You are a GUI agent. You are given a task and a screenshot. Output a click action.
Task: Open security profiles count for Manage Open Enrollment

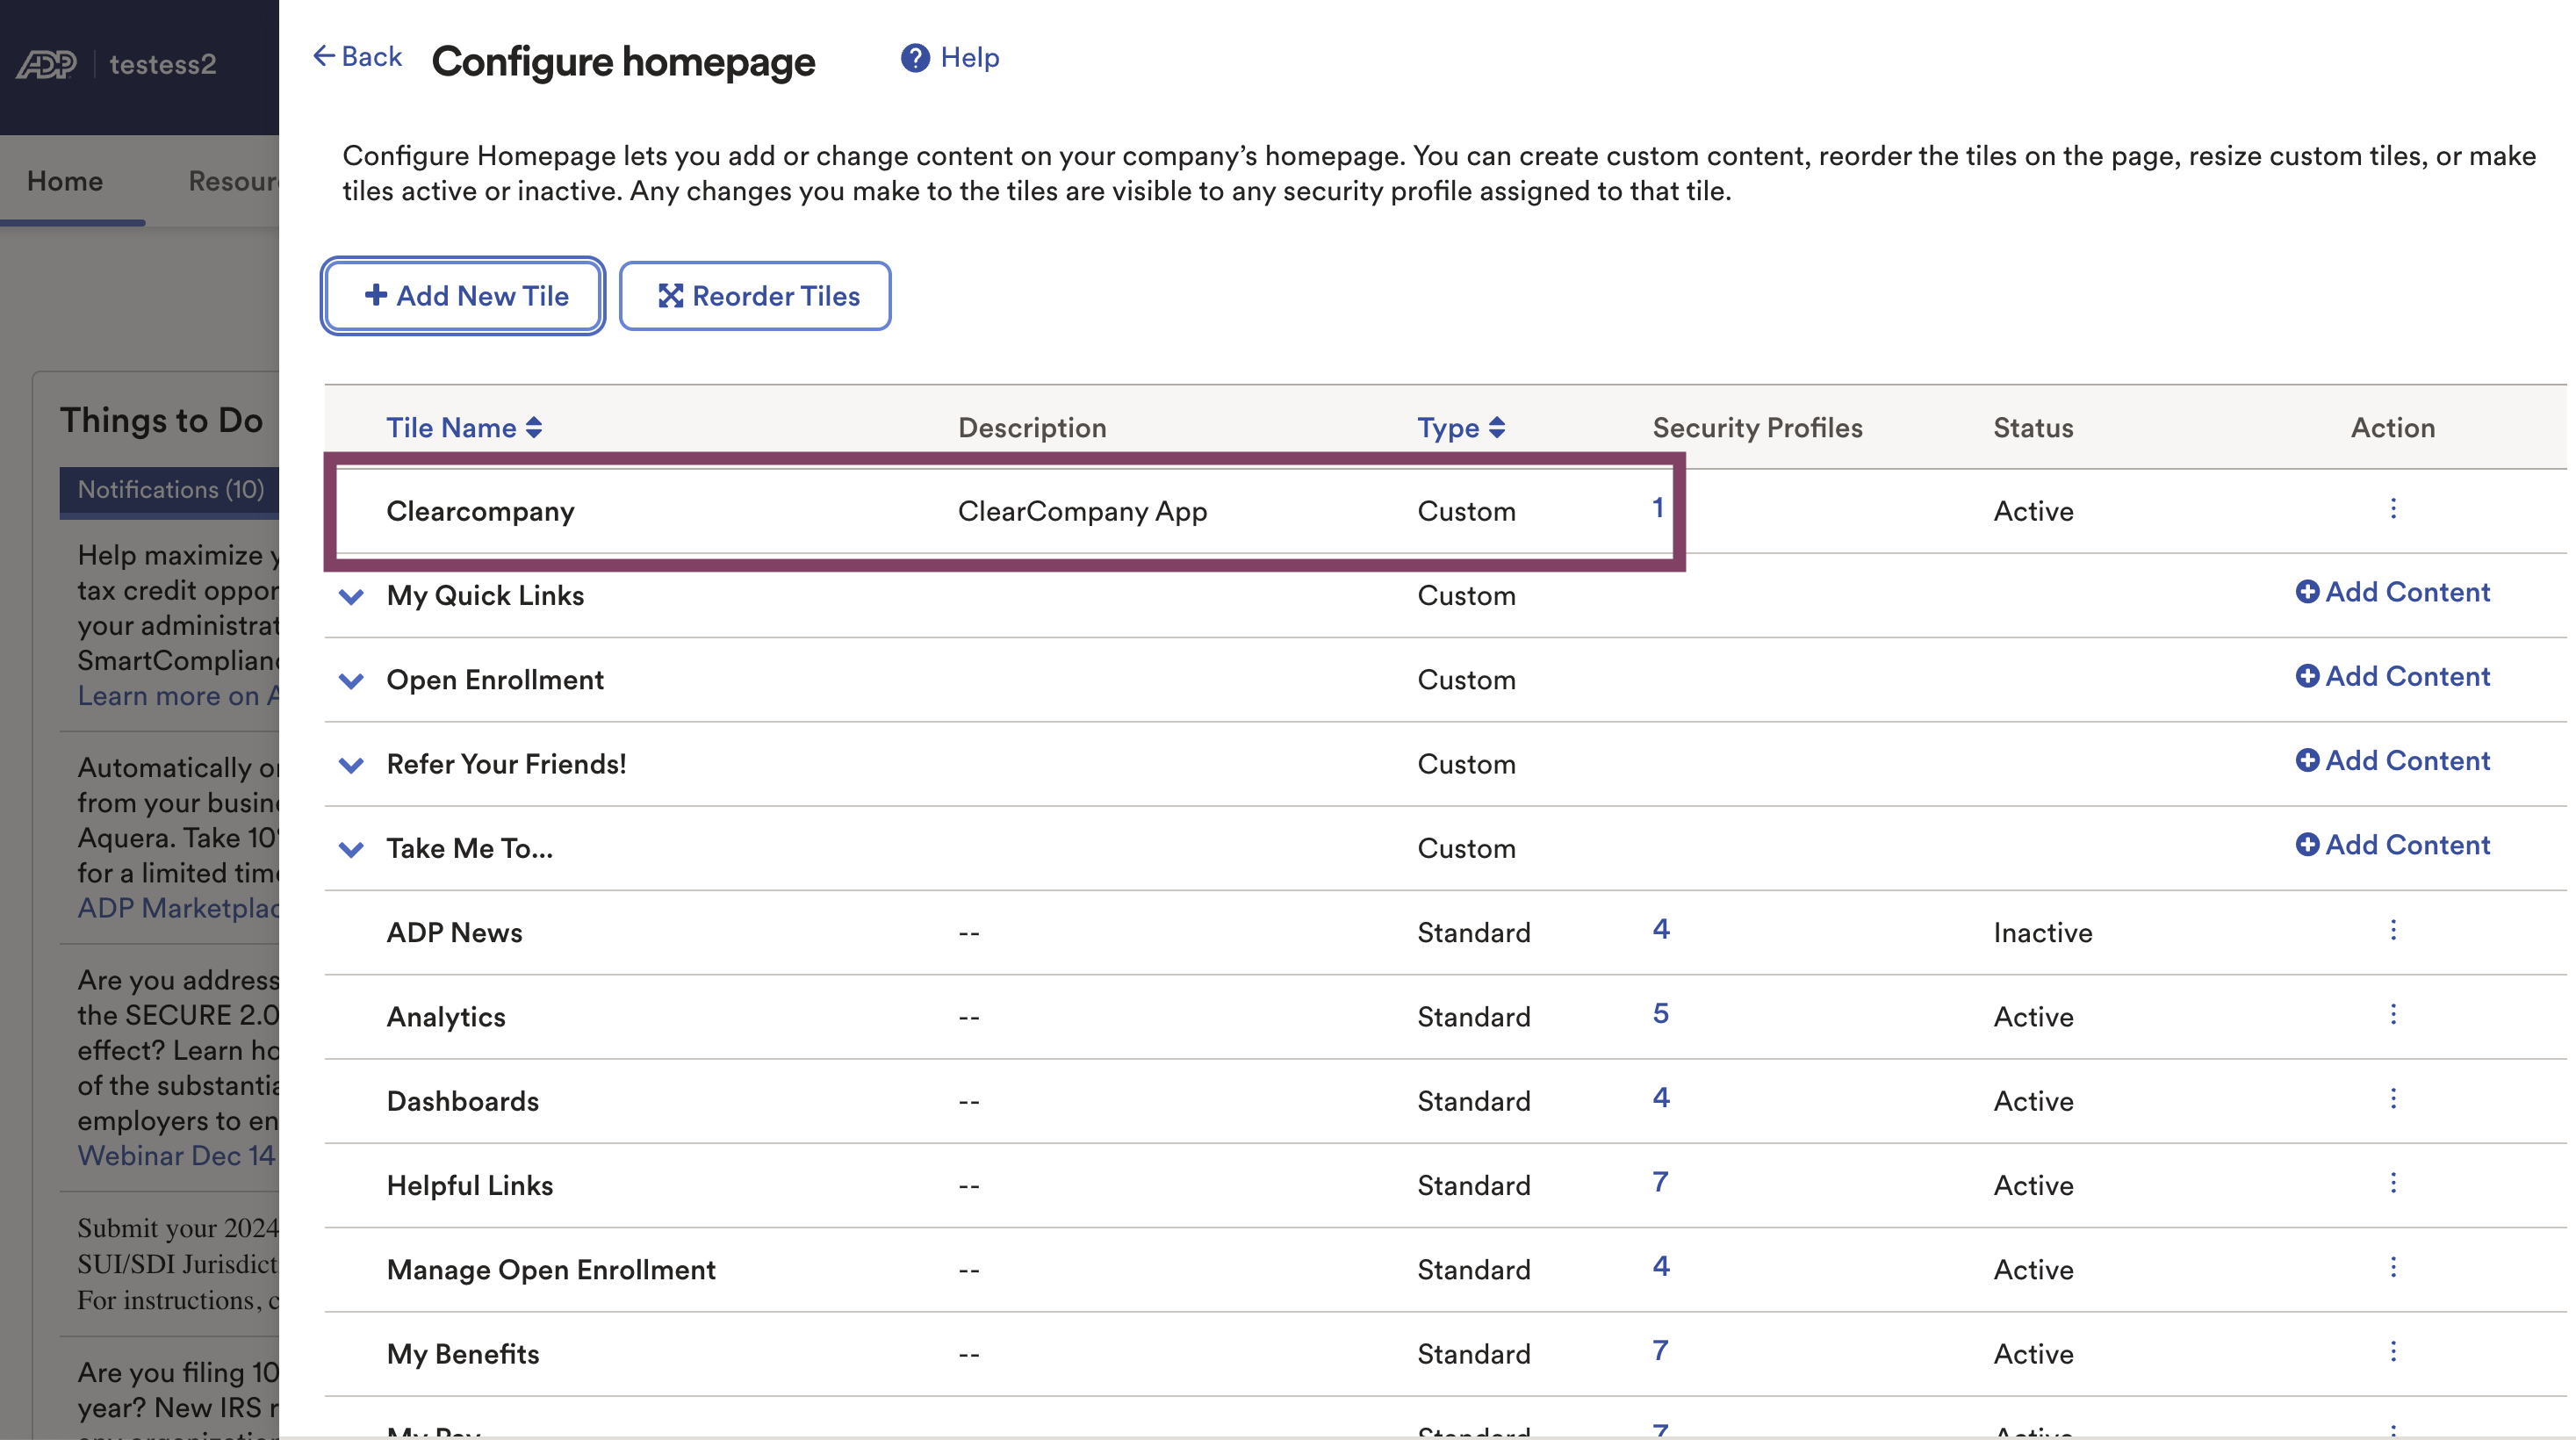coord(1661,1267)
